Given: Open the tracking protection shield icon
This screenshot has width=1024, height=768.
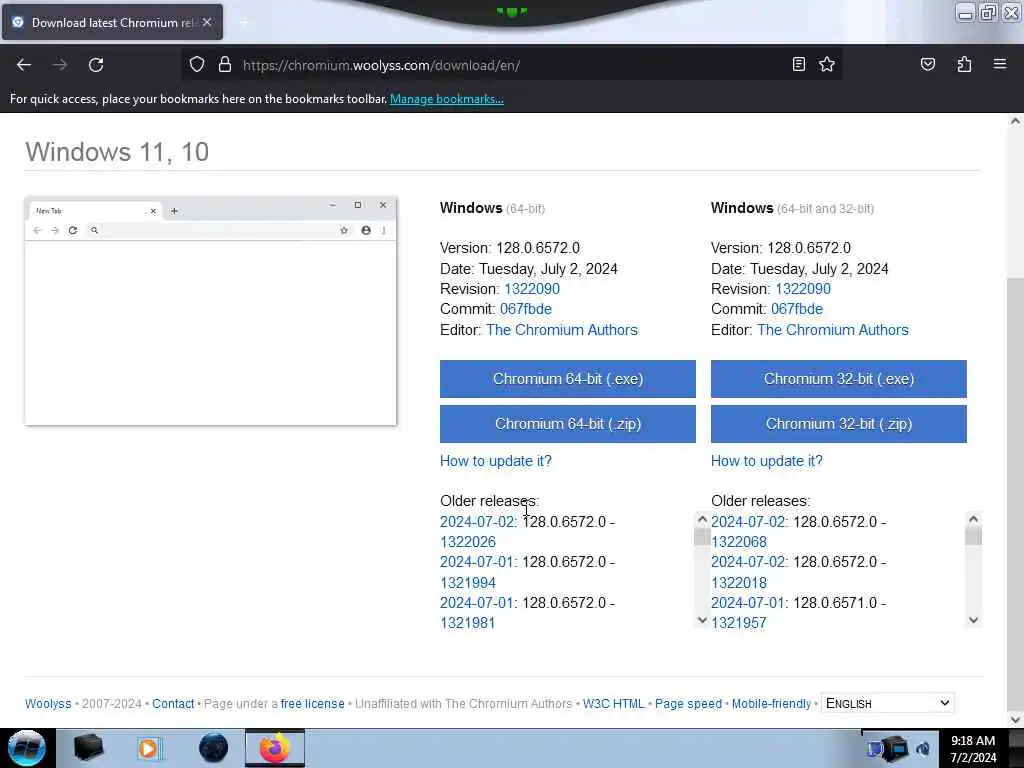Looking at the screenshot, I should point(197,65).
